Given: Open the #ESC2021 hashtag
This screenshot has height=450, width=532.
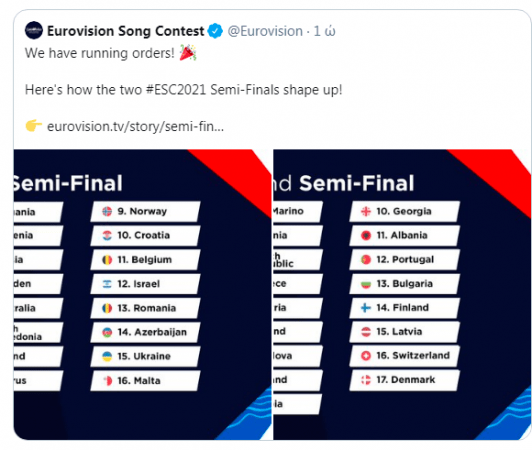Looking at the screenshot, I should click(x=176, y=90).
